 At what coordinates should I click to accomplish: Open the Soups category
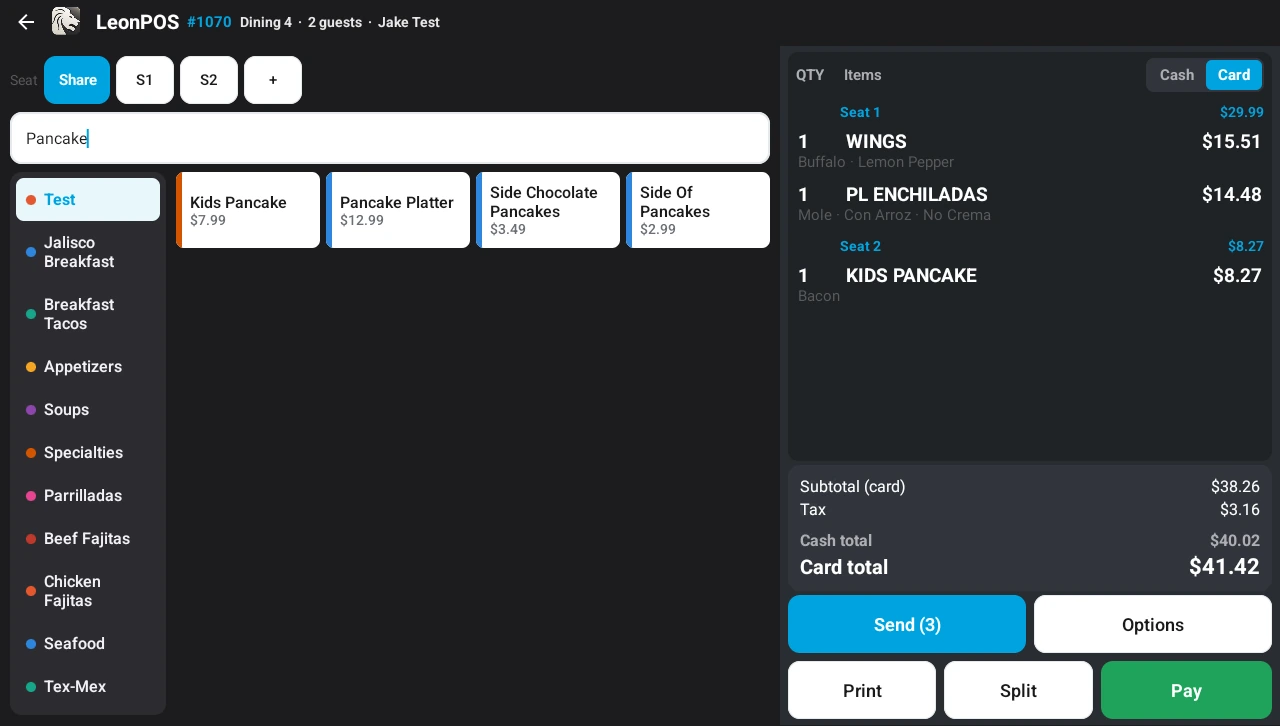(88, 410)
